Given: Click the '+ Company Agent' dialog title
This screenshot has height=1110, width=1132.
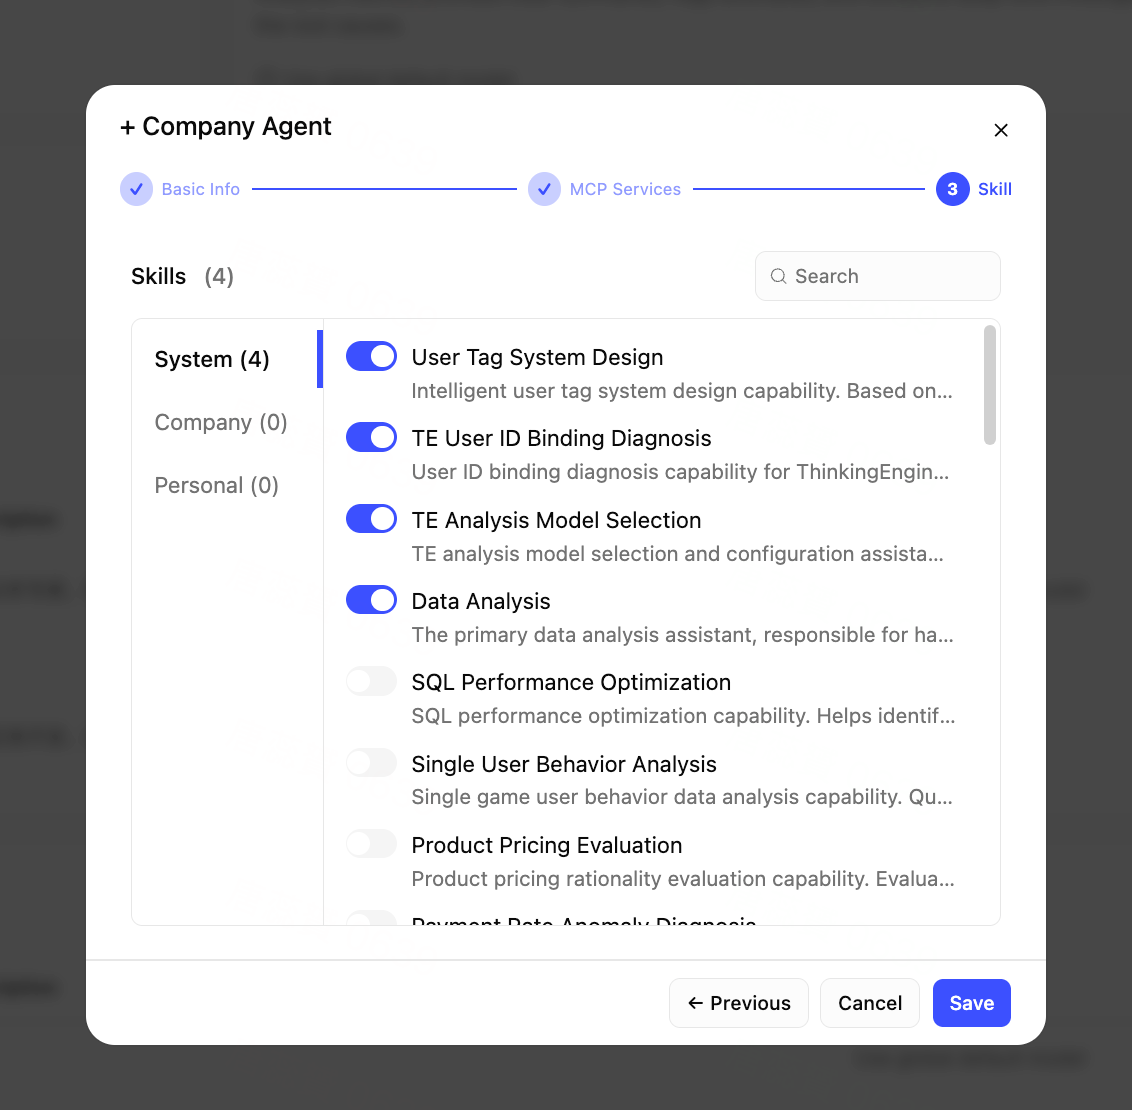Looking at the screenshot, I should 225,126.
